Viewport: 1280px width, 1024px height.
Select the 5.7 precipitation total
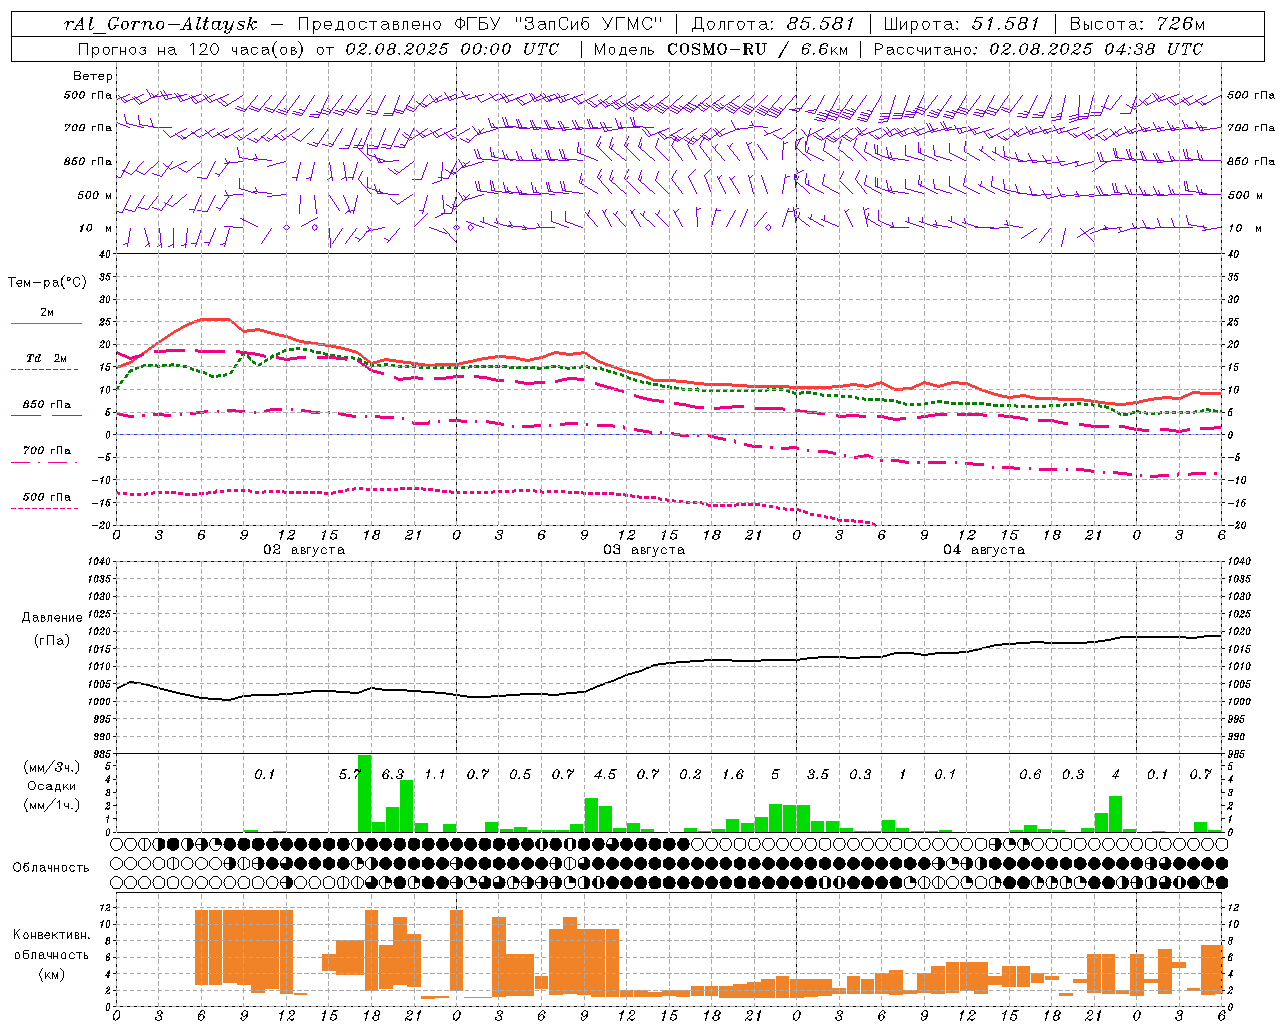tap(349, 774)
